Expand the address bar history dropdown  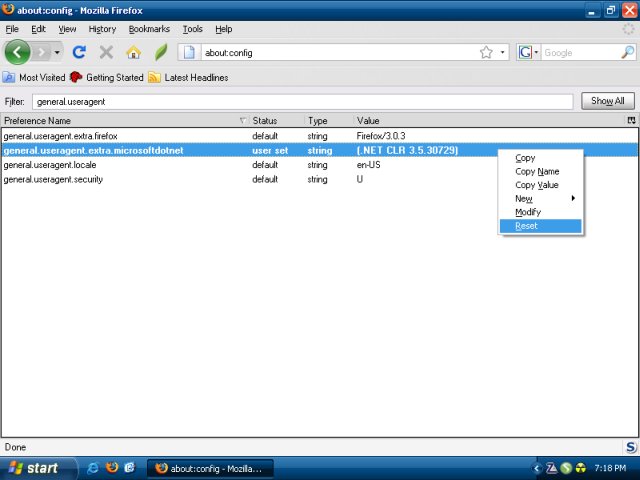coord(502,52)
